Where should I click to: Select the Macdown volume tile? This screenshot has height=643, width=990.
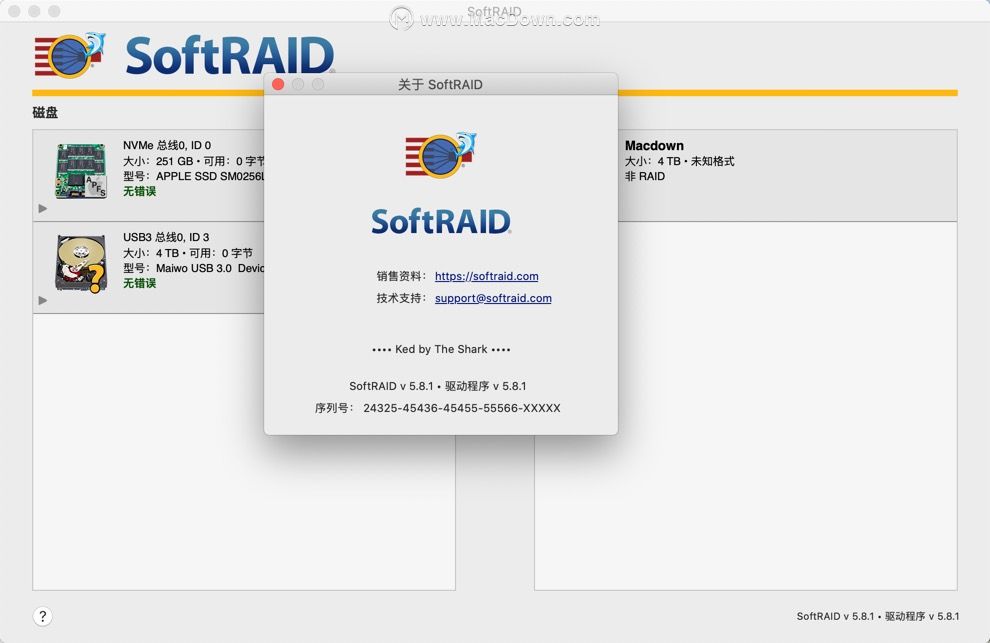787,176
